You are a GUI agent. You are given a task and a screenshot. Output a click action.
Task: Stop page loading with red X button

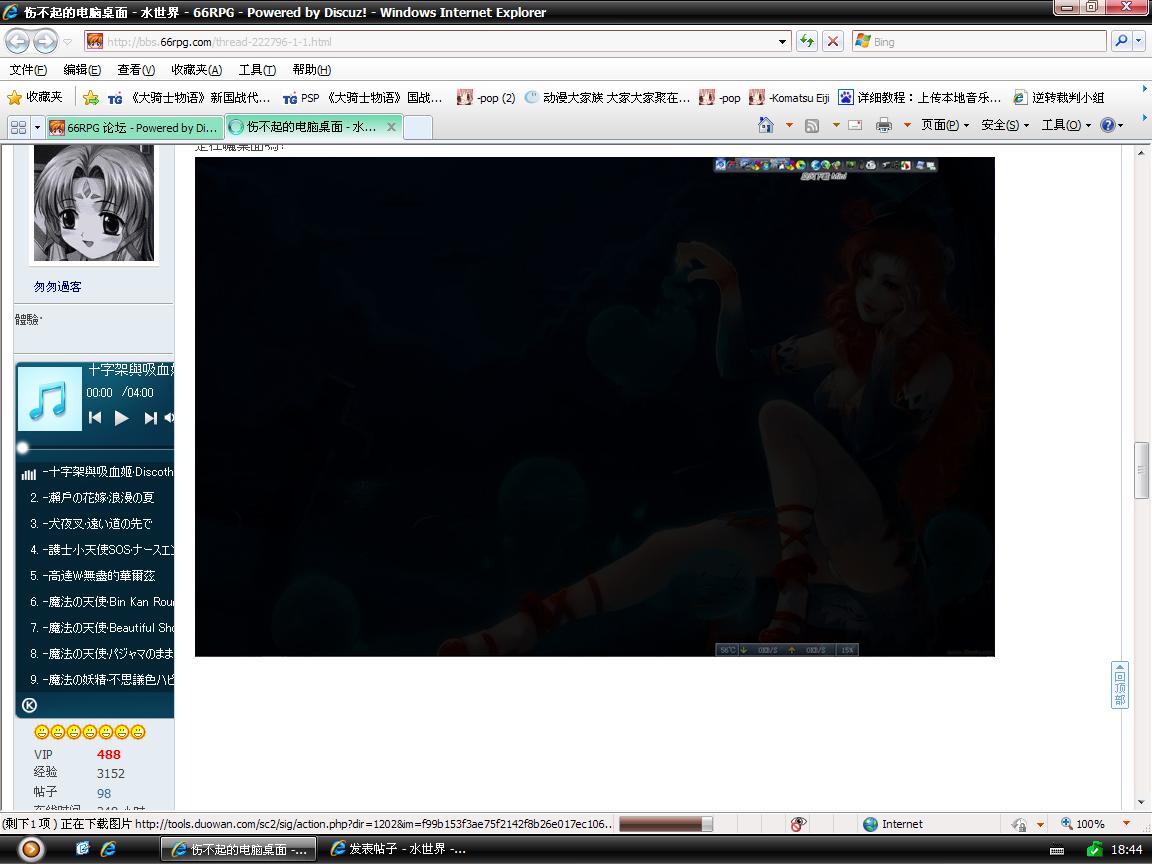[x=832, y=41]
